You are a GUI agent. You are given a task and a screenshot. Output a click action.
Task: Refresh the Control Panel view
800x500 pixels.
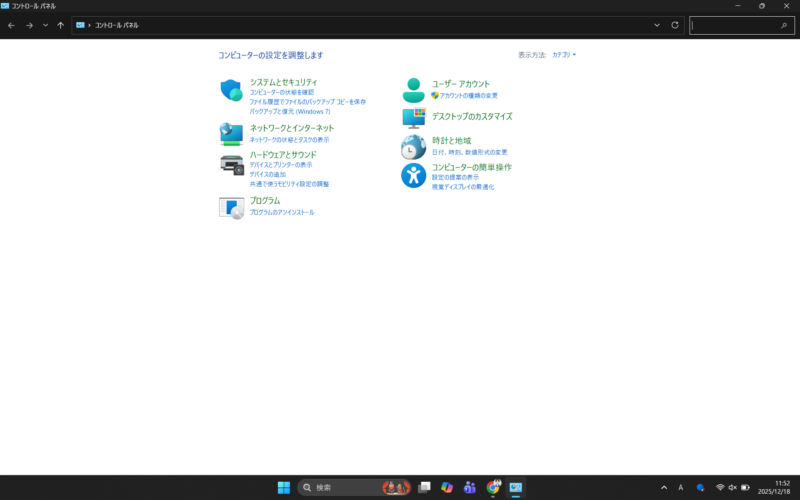[675, 25]
